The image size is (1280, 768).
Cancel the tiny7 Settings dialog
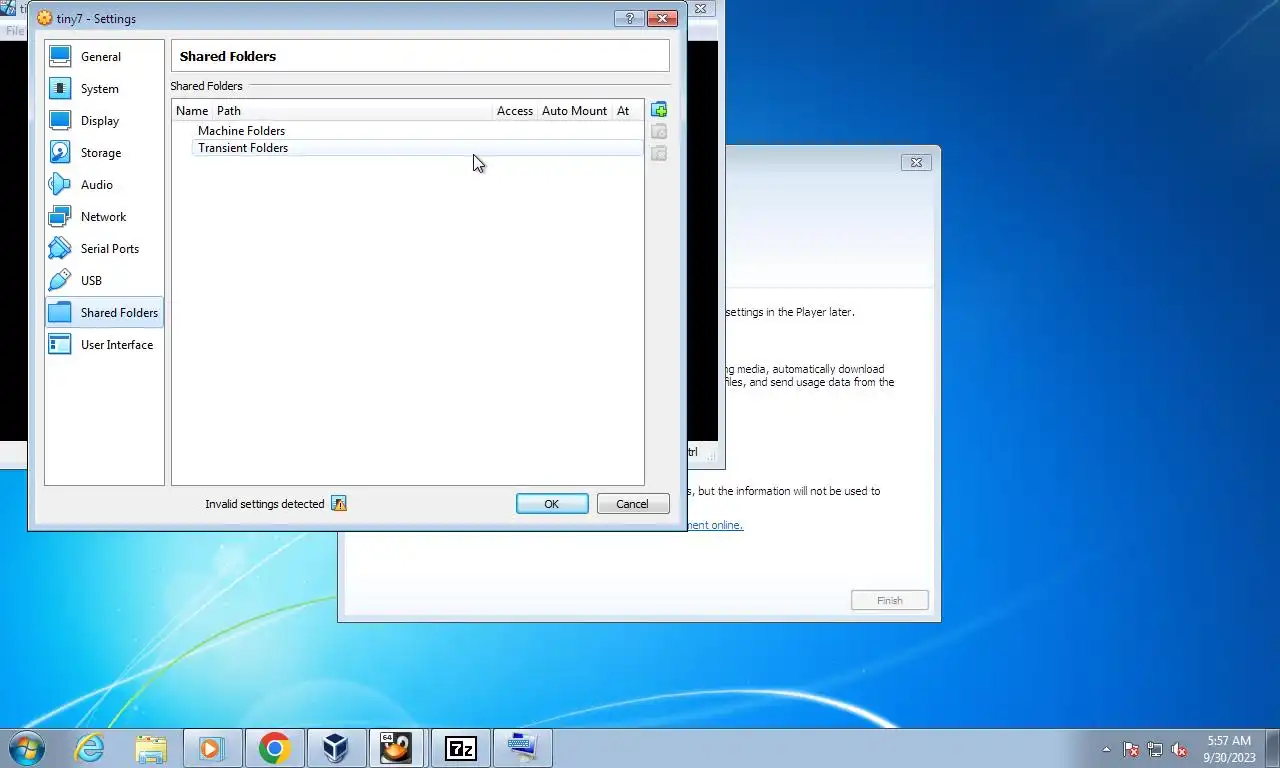633,504
